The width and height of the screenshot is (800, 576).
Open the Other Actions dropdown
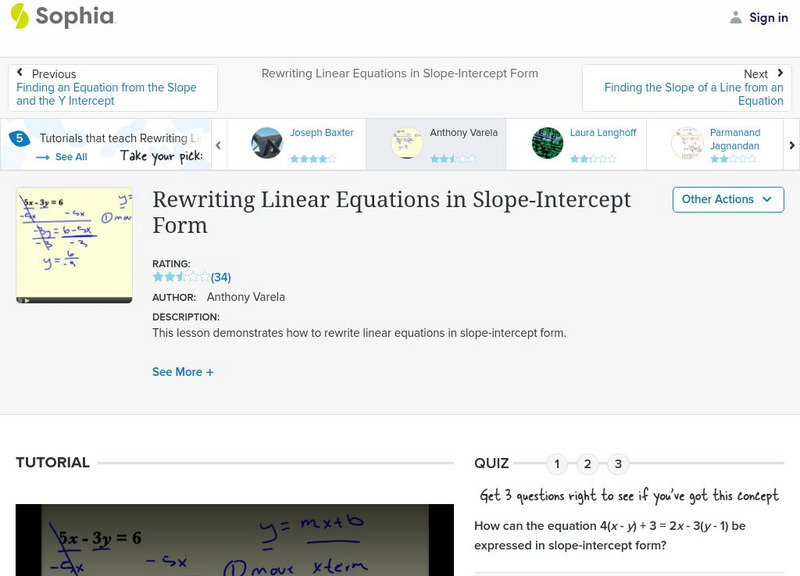coord(727,199)
